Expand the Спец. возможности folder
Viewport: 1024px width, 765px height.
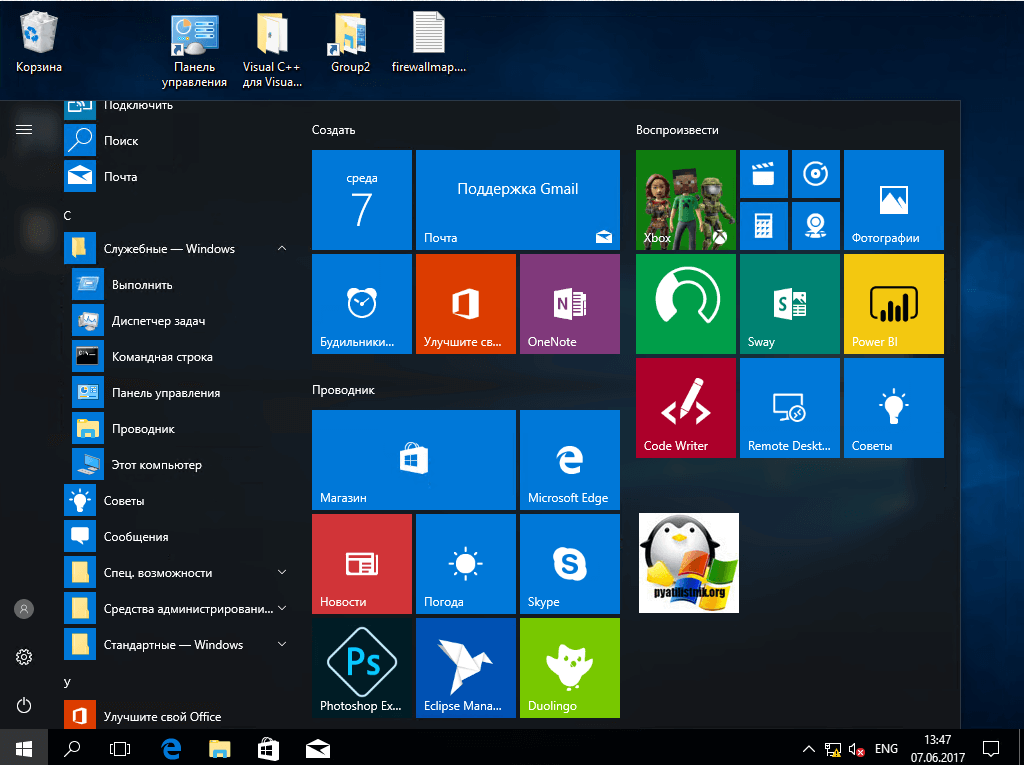pos(178,572)
